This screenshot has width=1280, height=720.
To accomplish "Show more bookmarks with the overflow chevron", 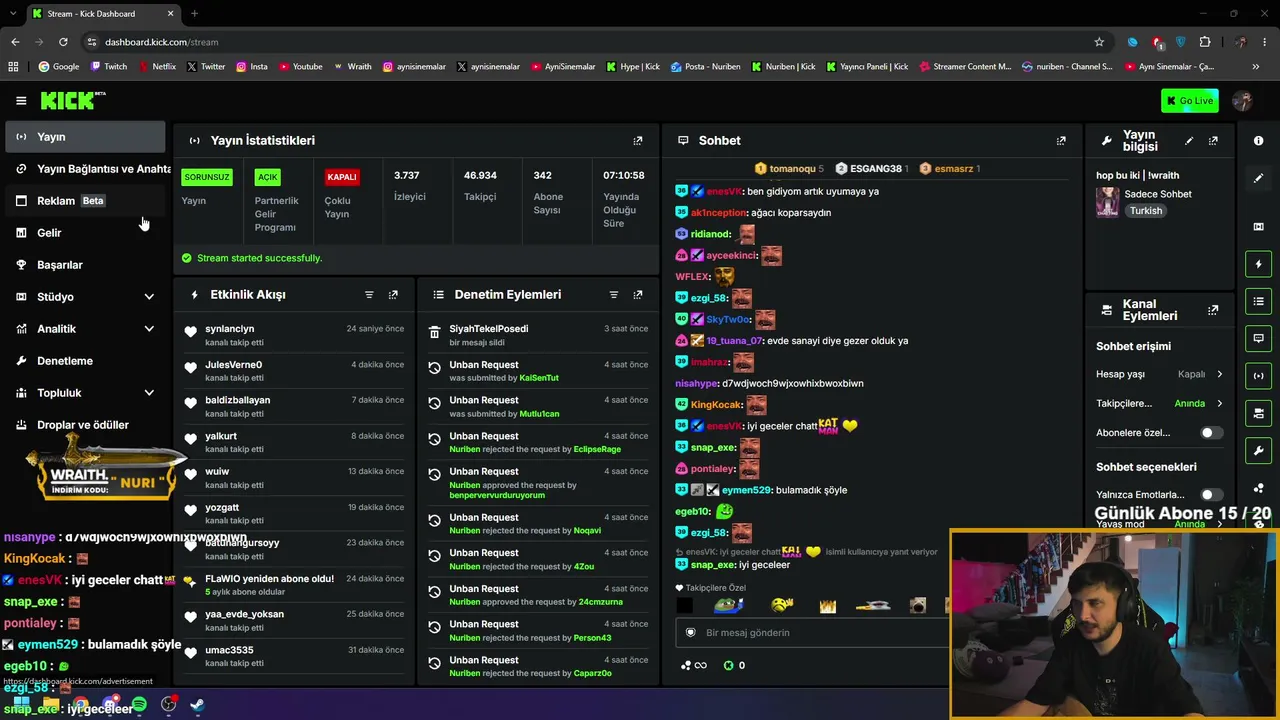I will (x=1256, y=67).
